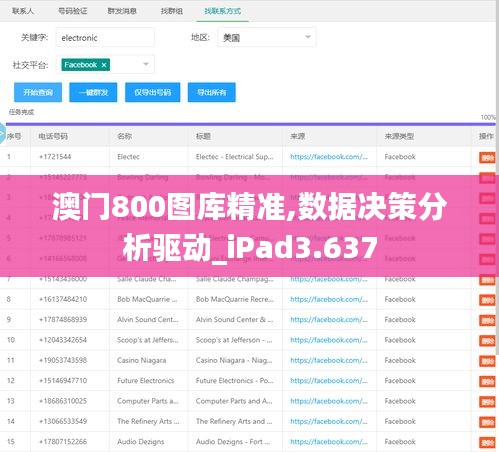Open the facebook.com link for Scoop's at Jefferson
The width and height of the screenshot is (499, 452).
pyautogui.click(x=329, y=340)
